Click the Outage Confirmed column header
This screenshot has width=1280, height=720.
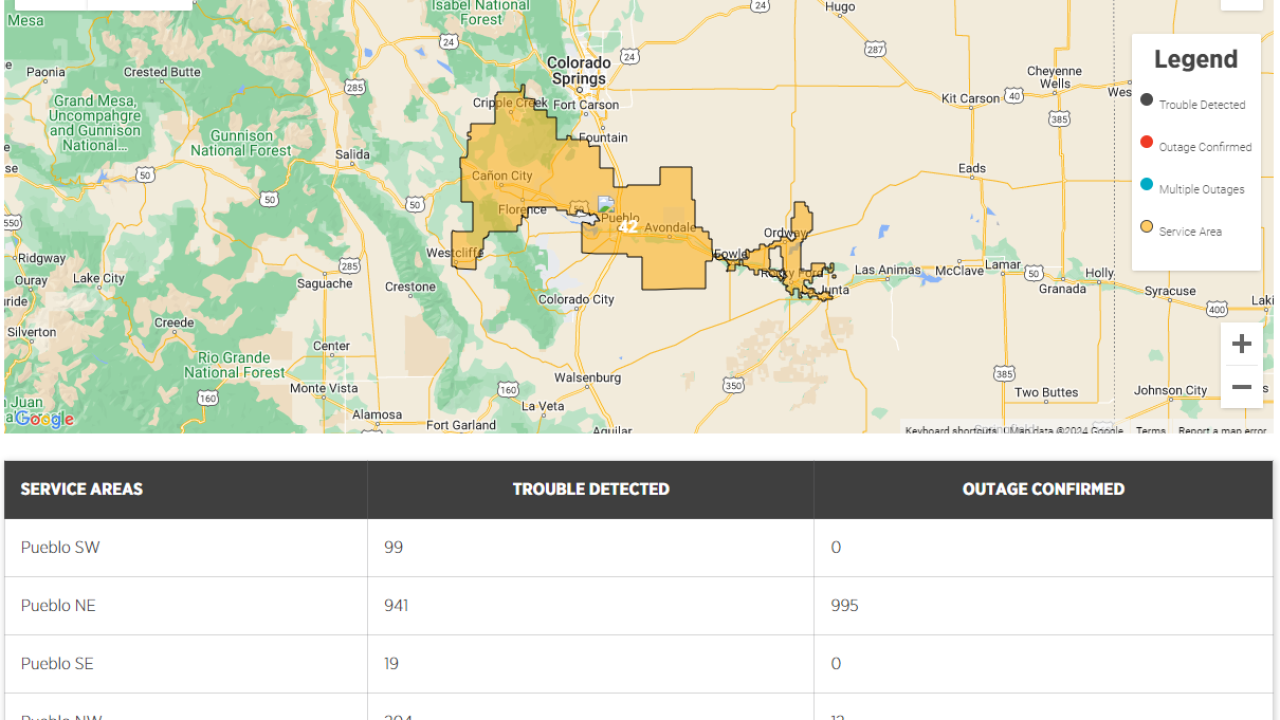coord(1043,489)
